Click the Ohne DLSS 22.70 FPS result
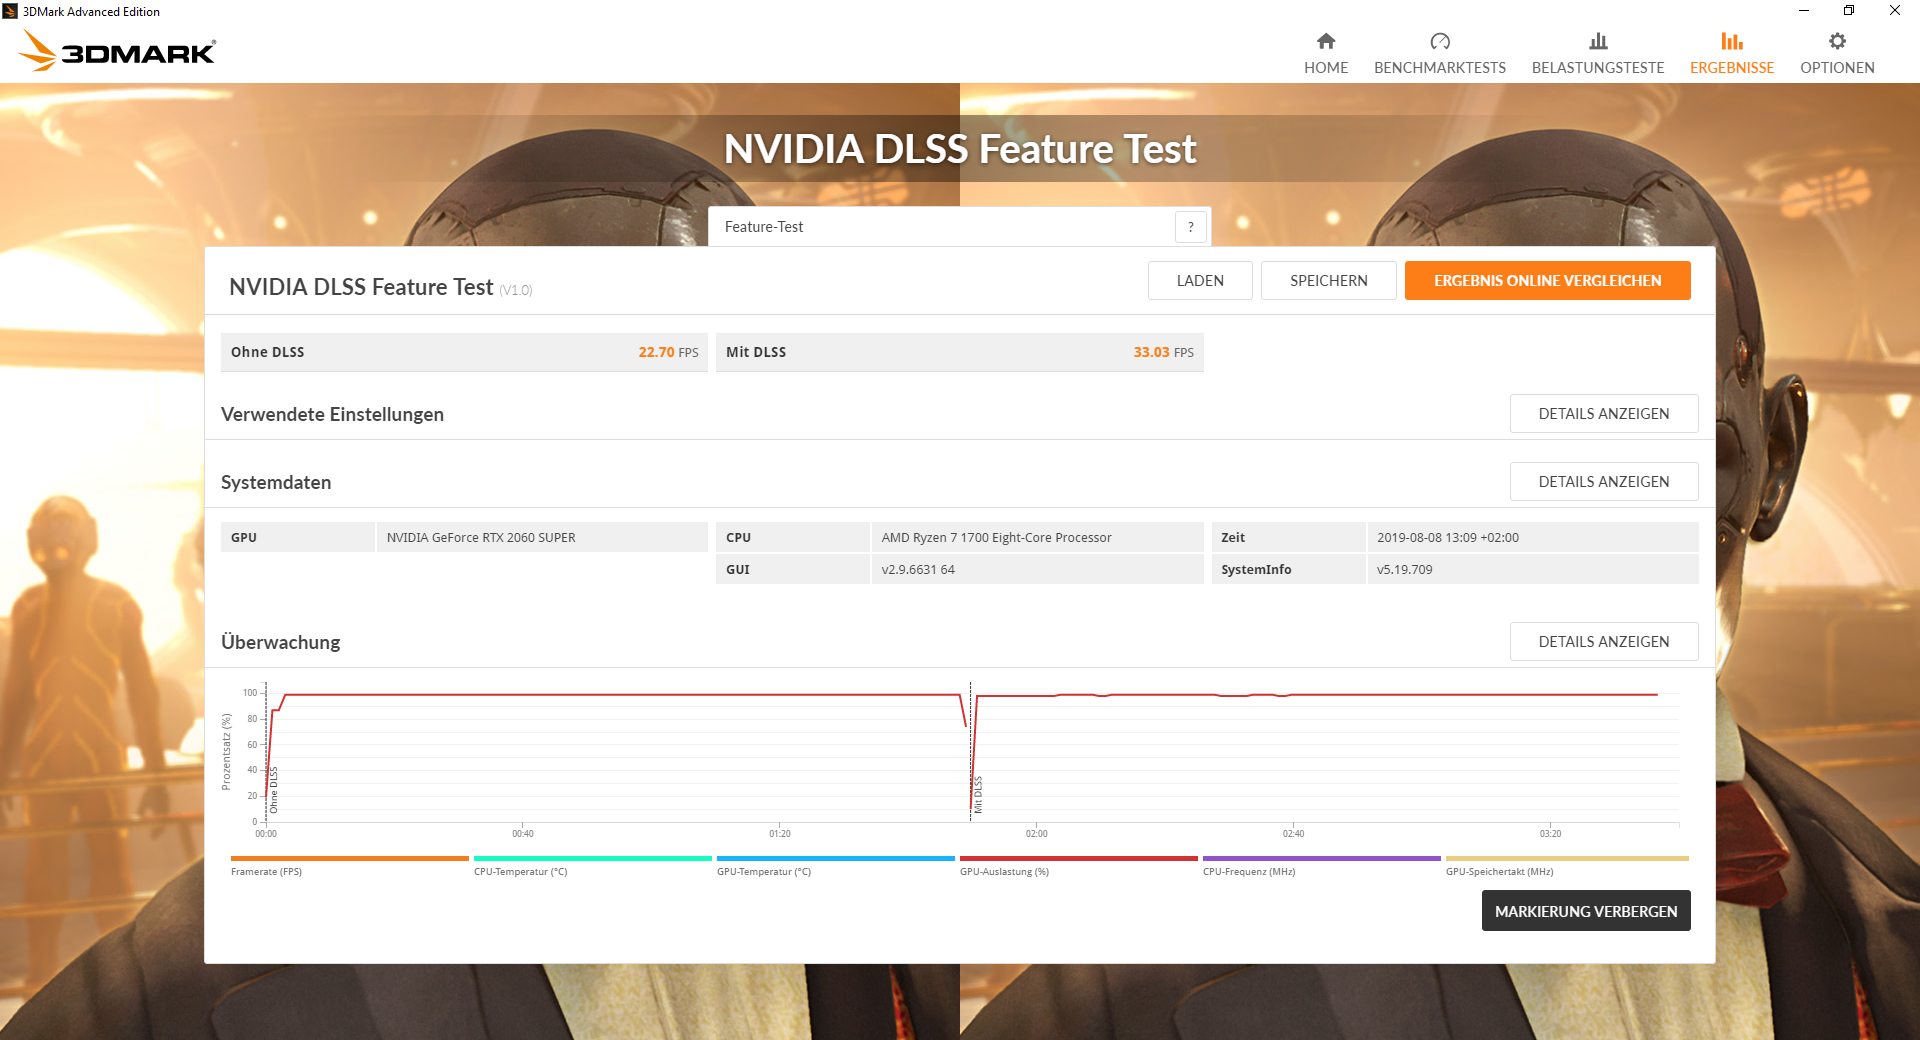Viewport: 1920px width, 1040px height. (x=464, y=352)
